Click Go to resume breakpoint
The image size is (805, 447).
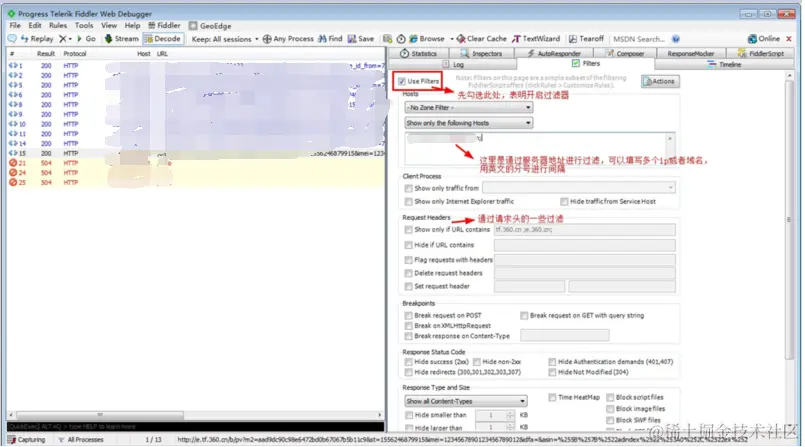pos(86,39)
